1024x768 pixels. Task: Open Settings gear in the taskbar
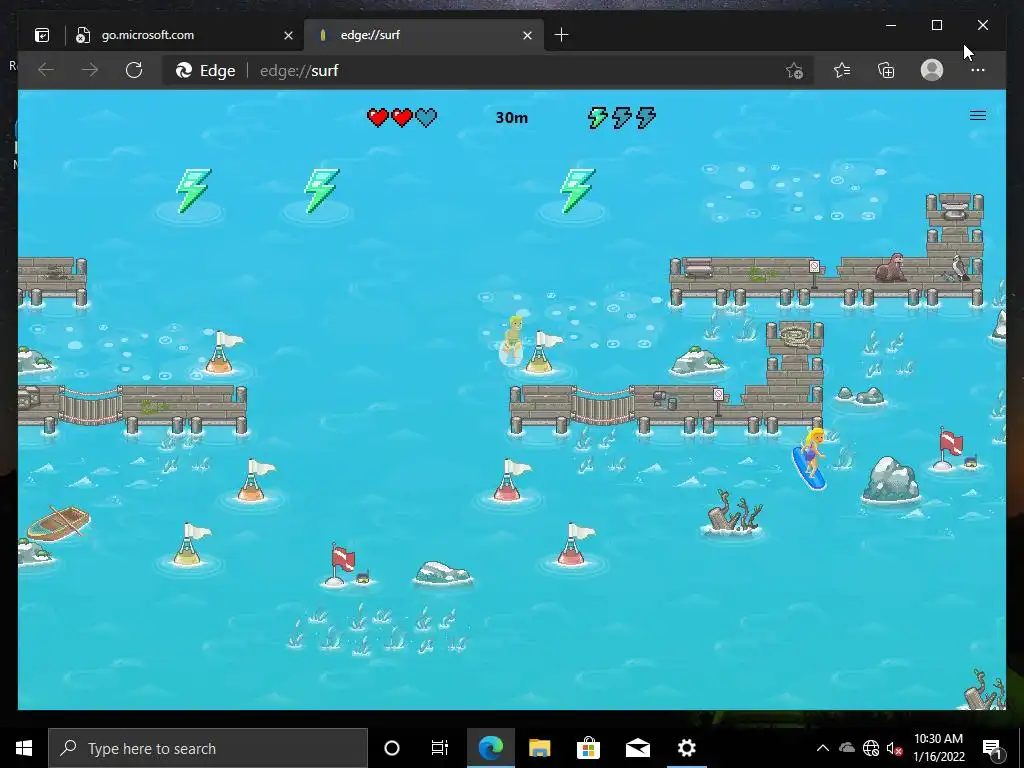[686, 748]
